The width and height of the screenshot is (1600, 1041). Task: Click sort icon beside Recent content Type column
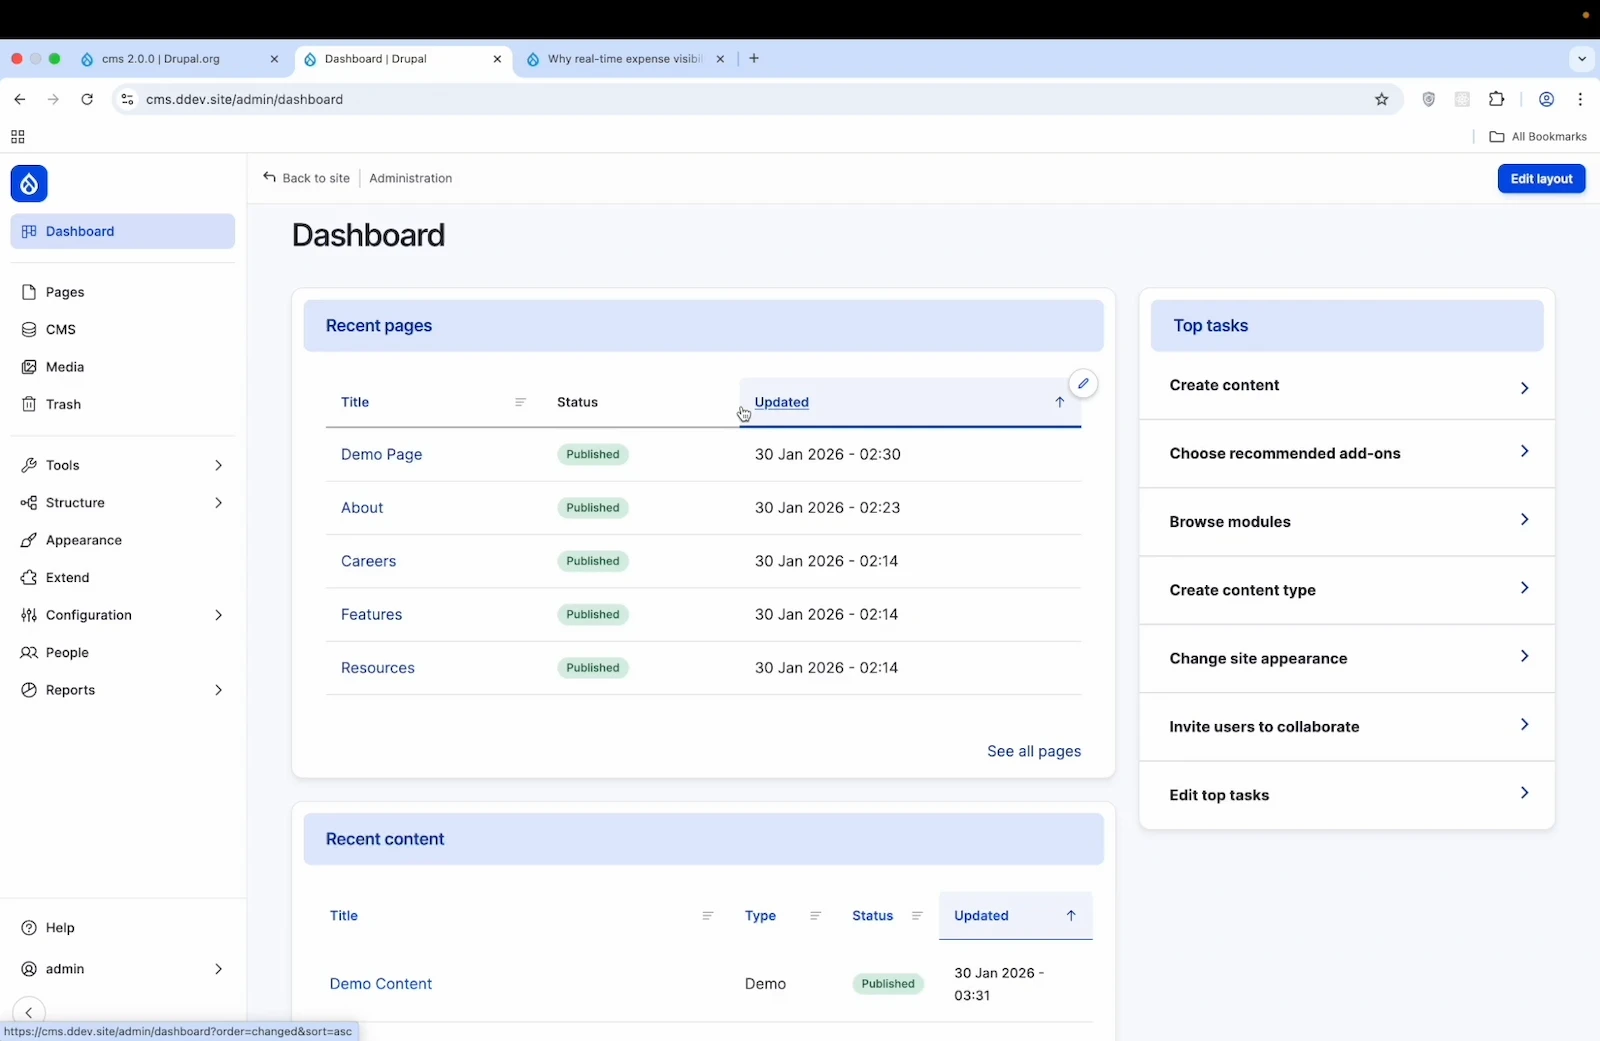(815, 916)
